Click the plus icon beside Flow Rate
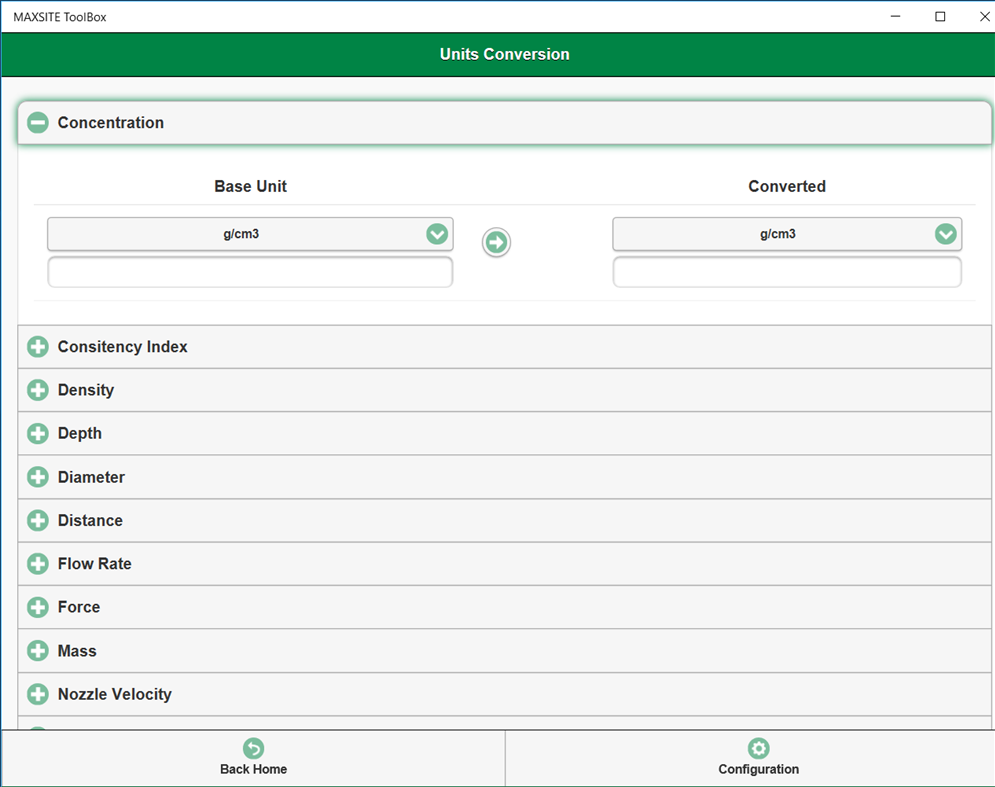 (x=37, y=563)
